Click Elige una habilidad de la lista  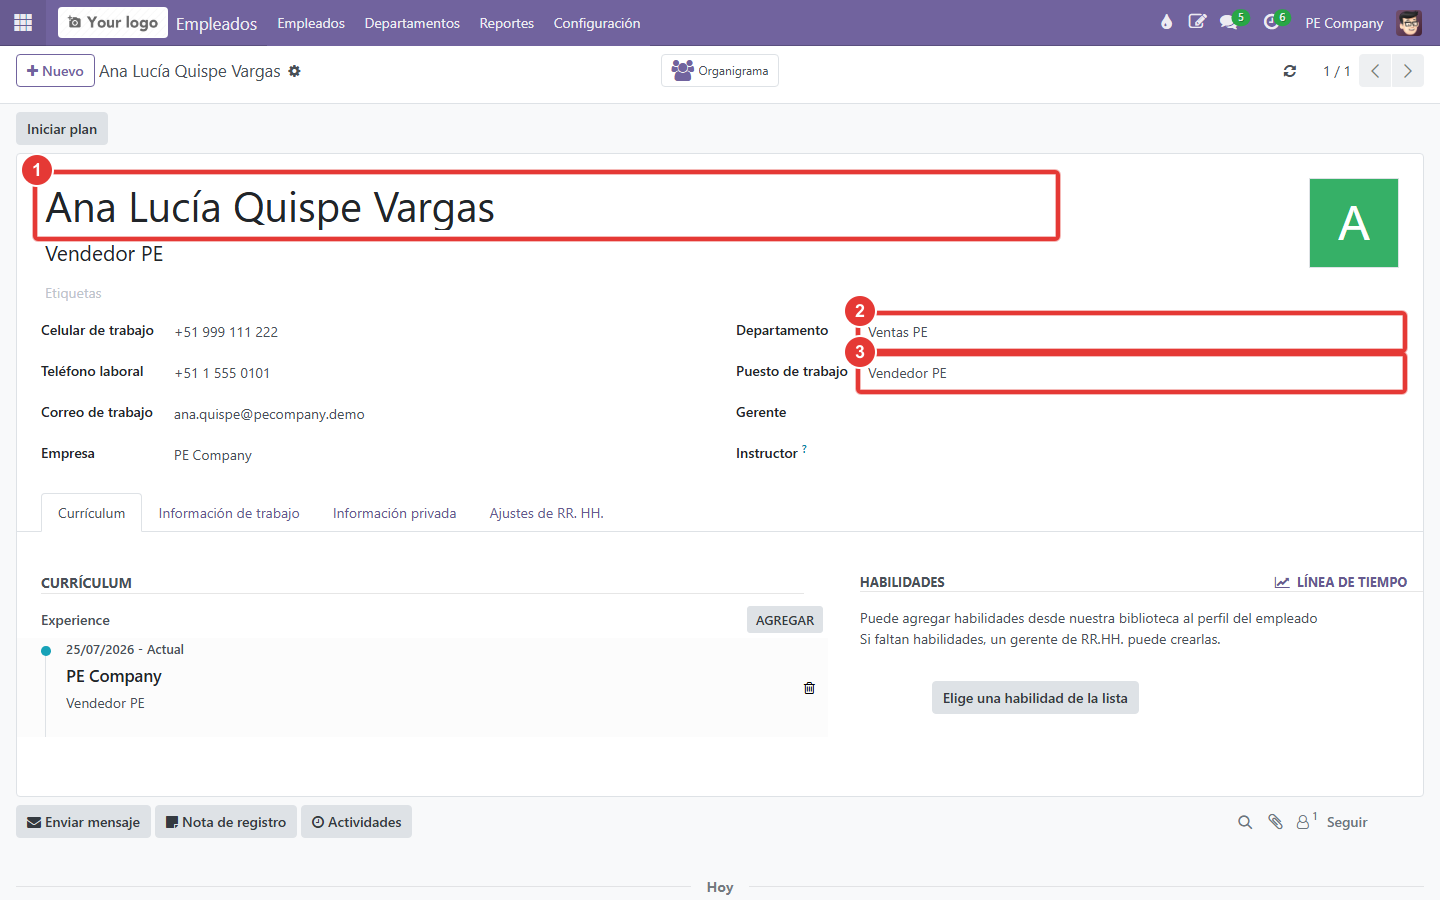point(1035,698)
